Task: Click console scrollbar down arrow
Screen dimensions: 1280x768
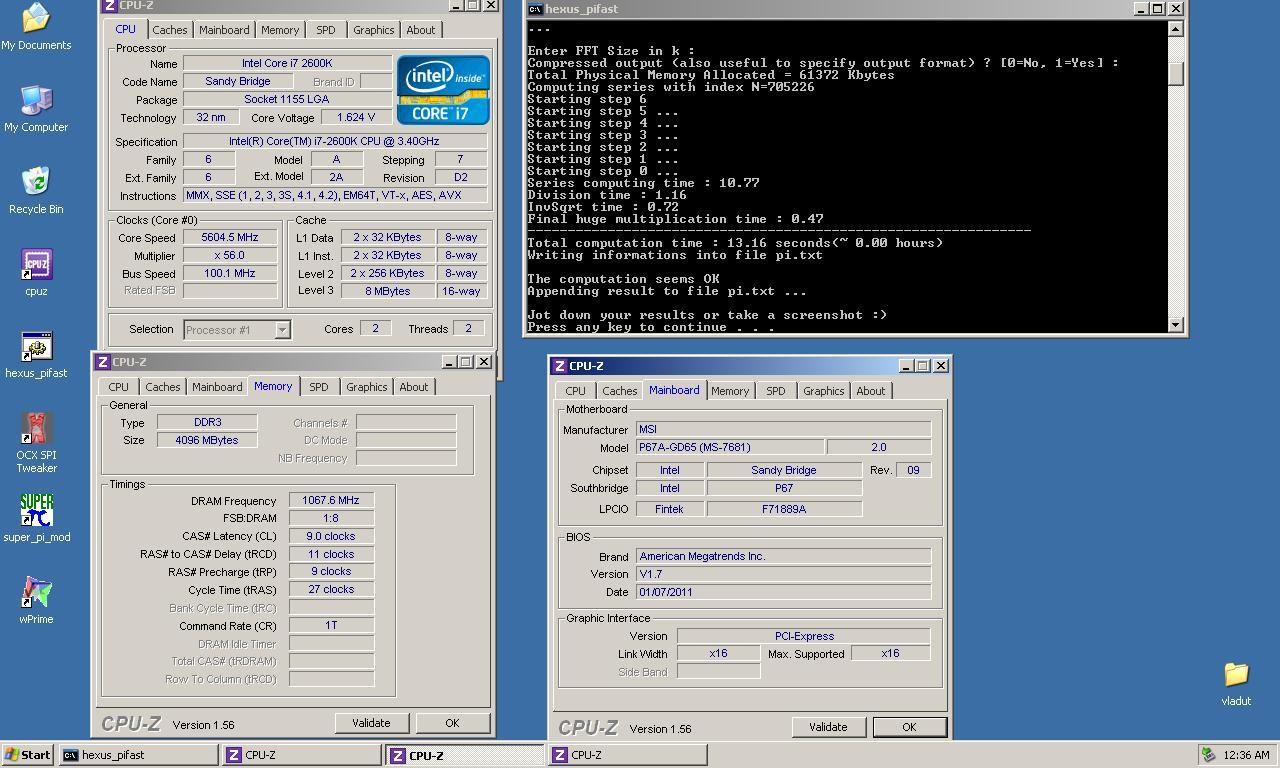Action: (1176, 324)
